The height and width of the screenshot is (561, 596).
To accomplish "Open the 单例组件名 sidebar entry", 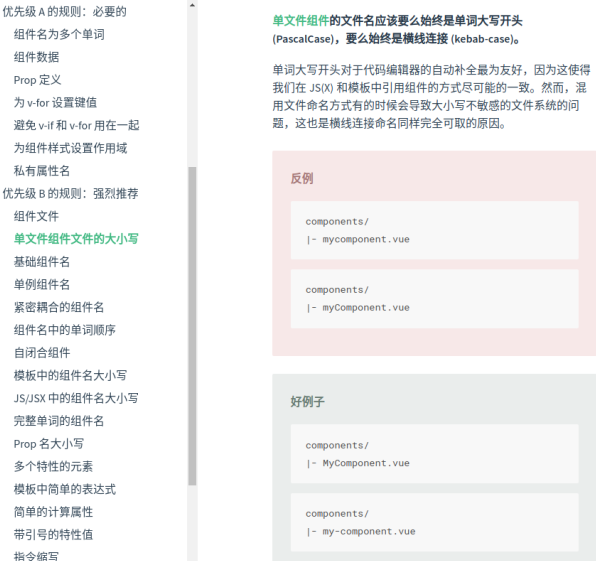I will pos(42,285).
